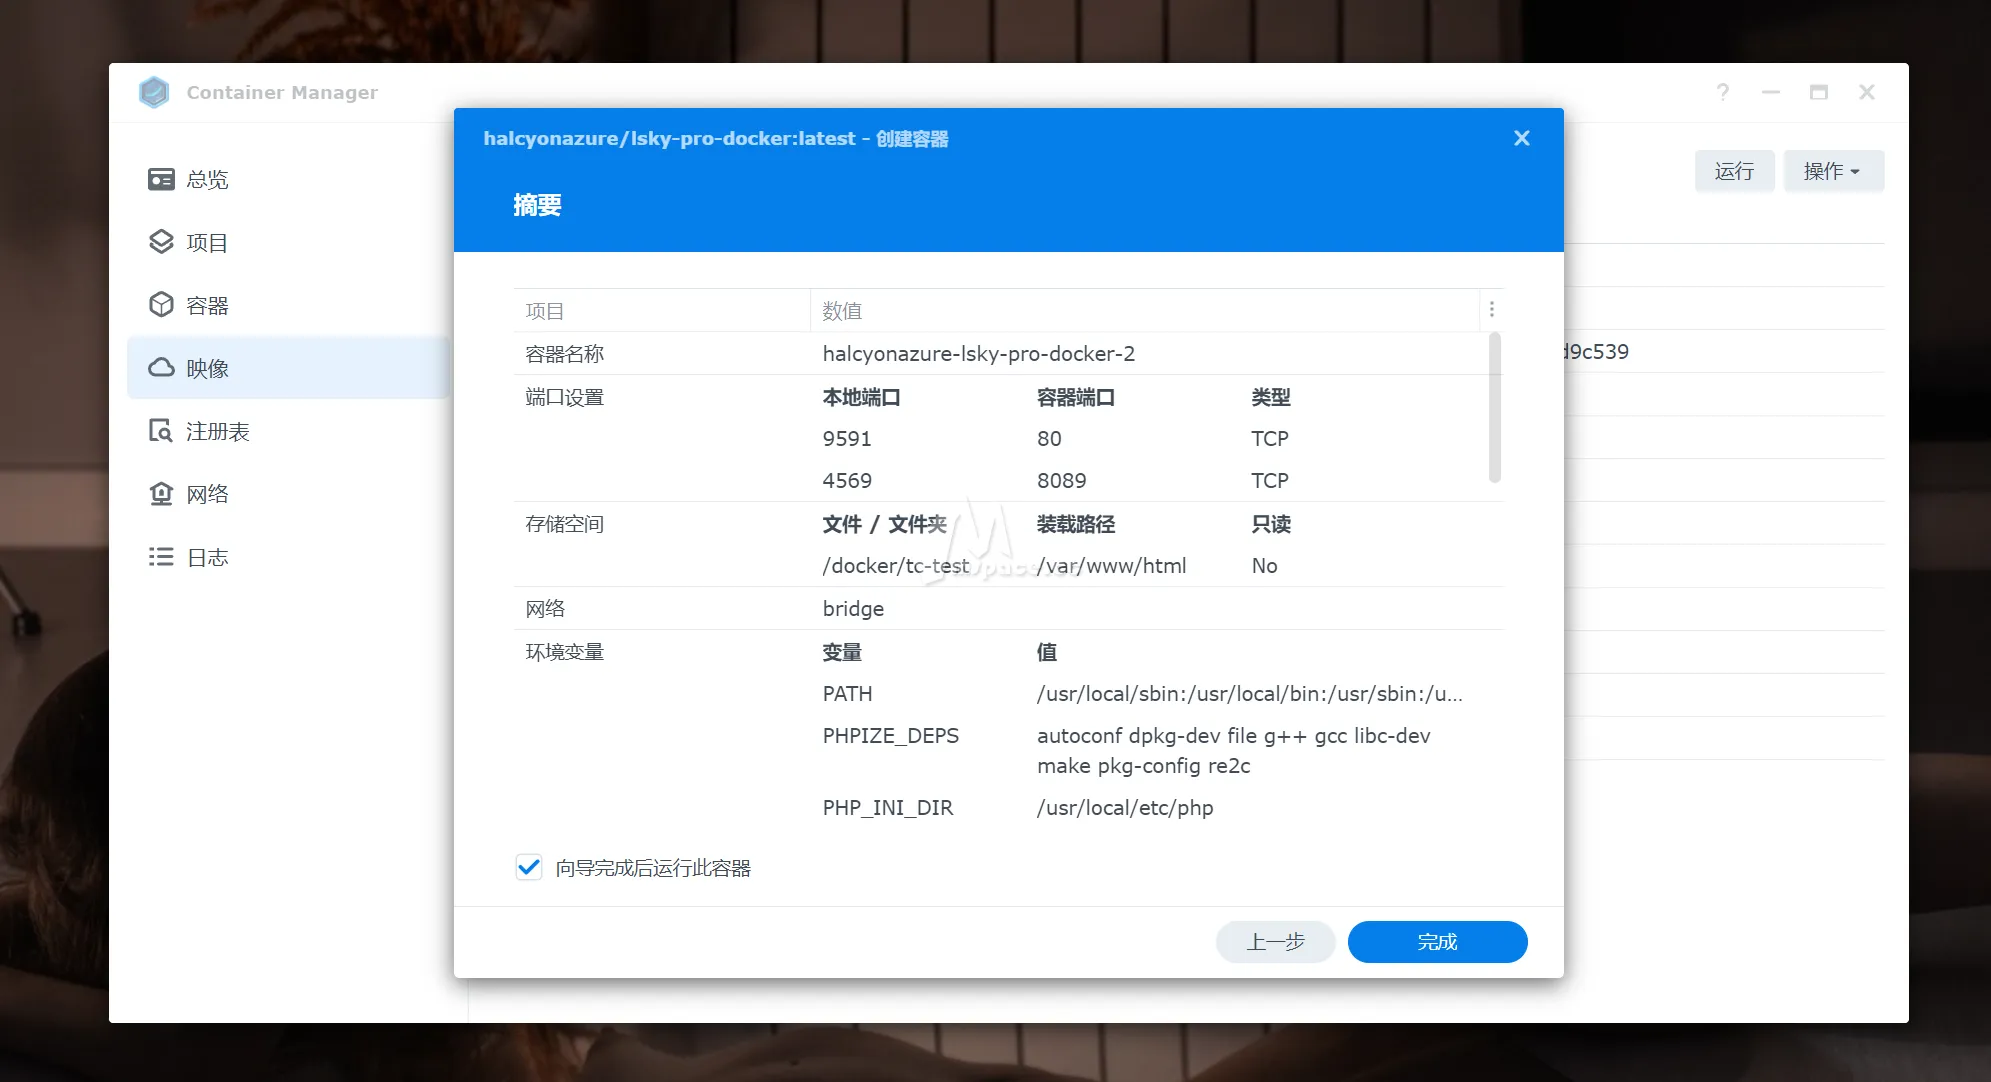Click the 网络 row label in table

(545, 608)
